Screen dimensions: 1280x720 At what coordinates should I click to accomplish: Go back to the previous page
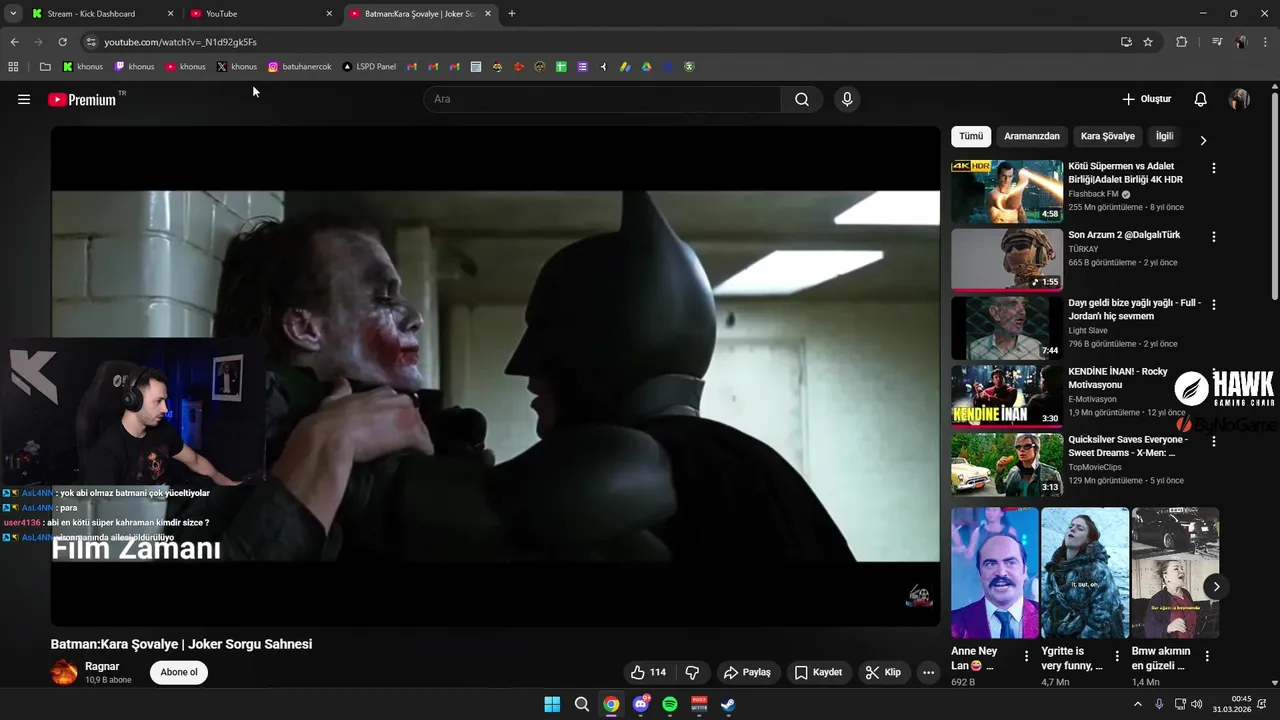[x=14, y=42]
